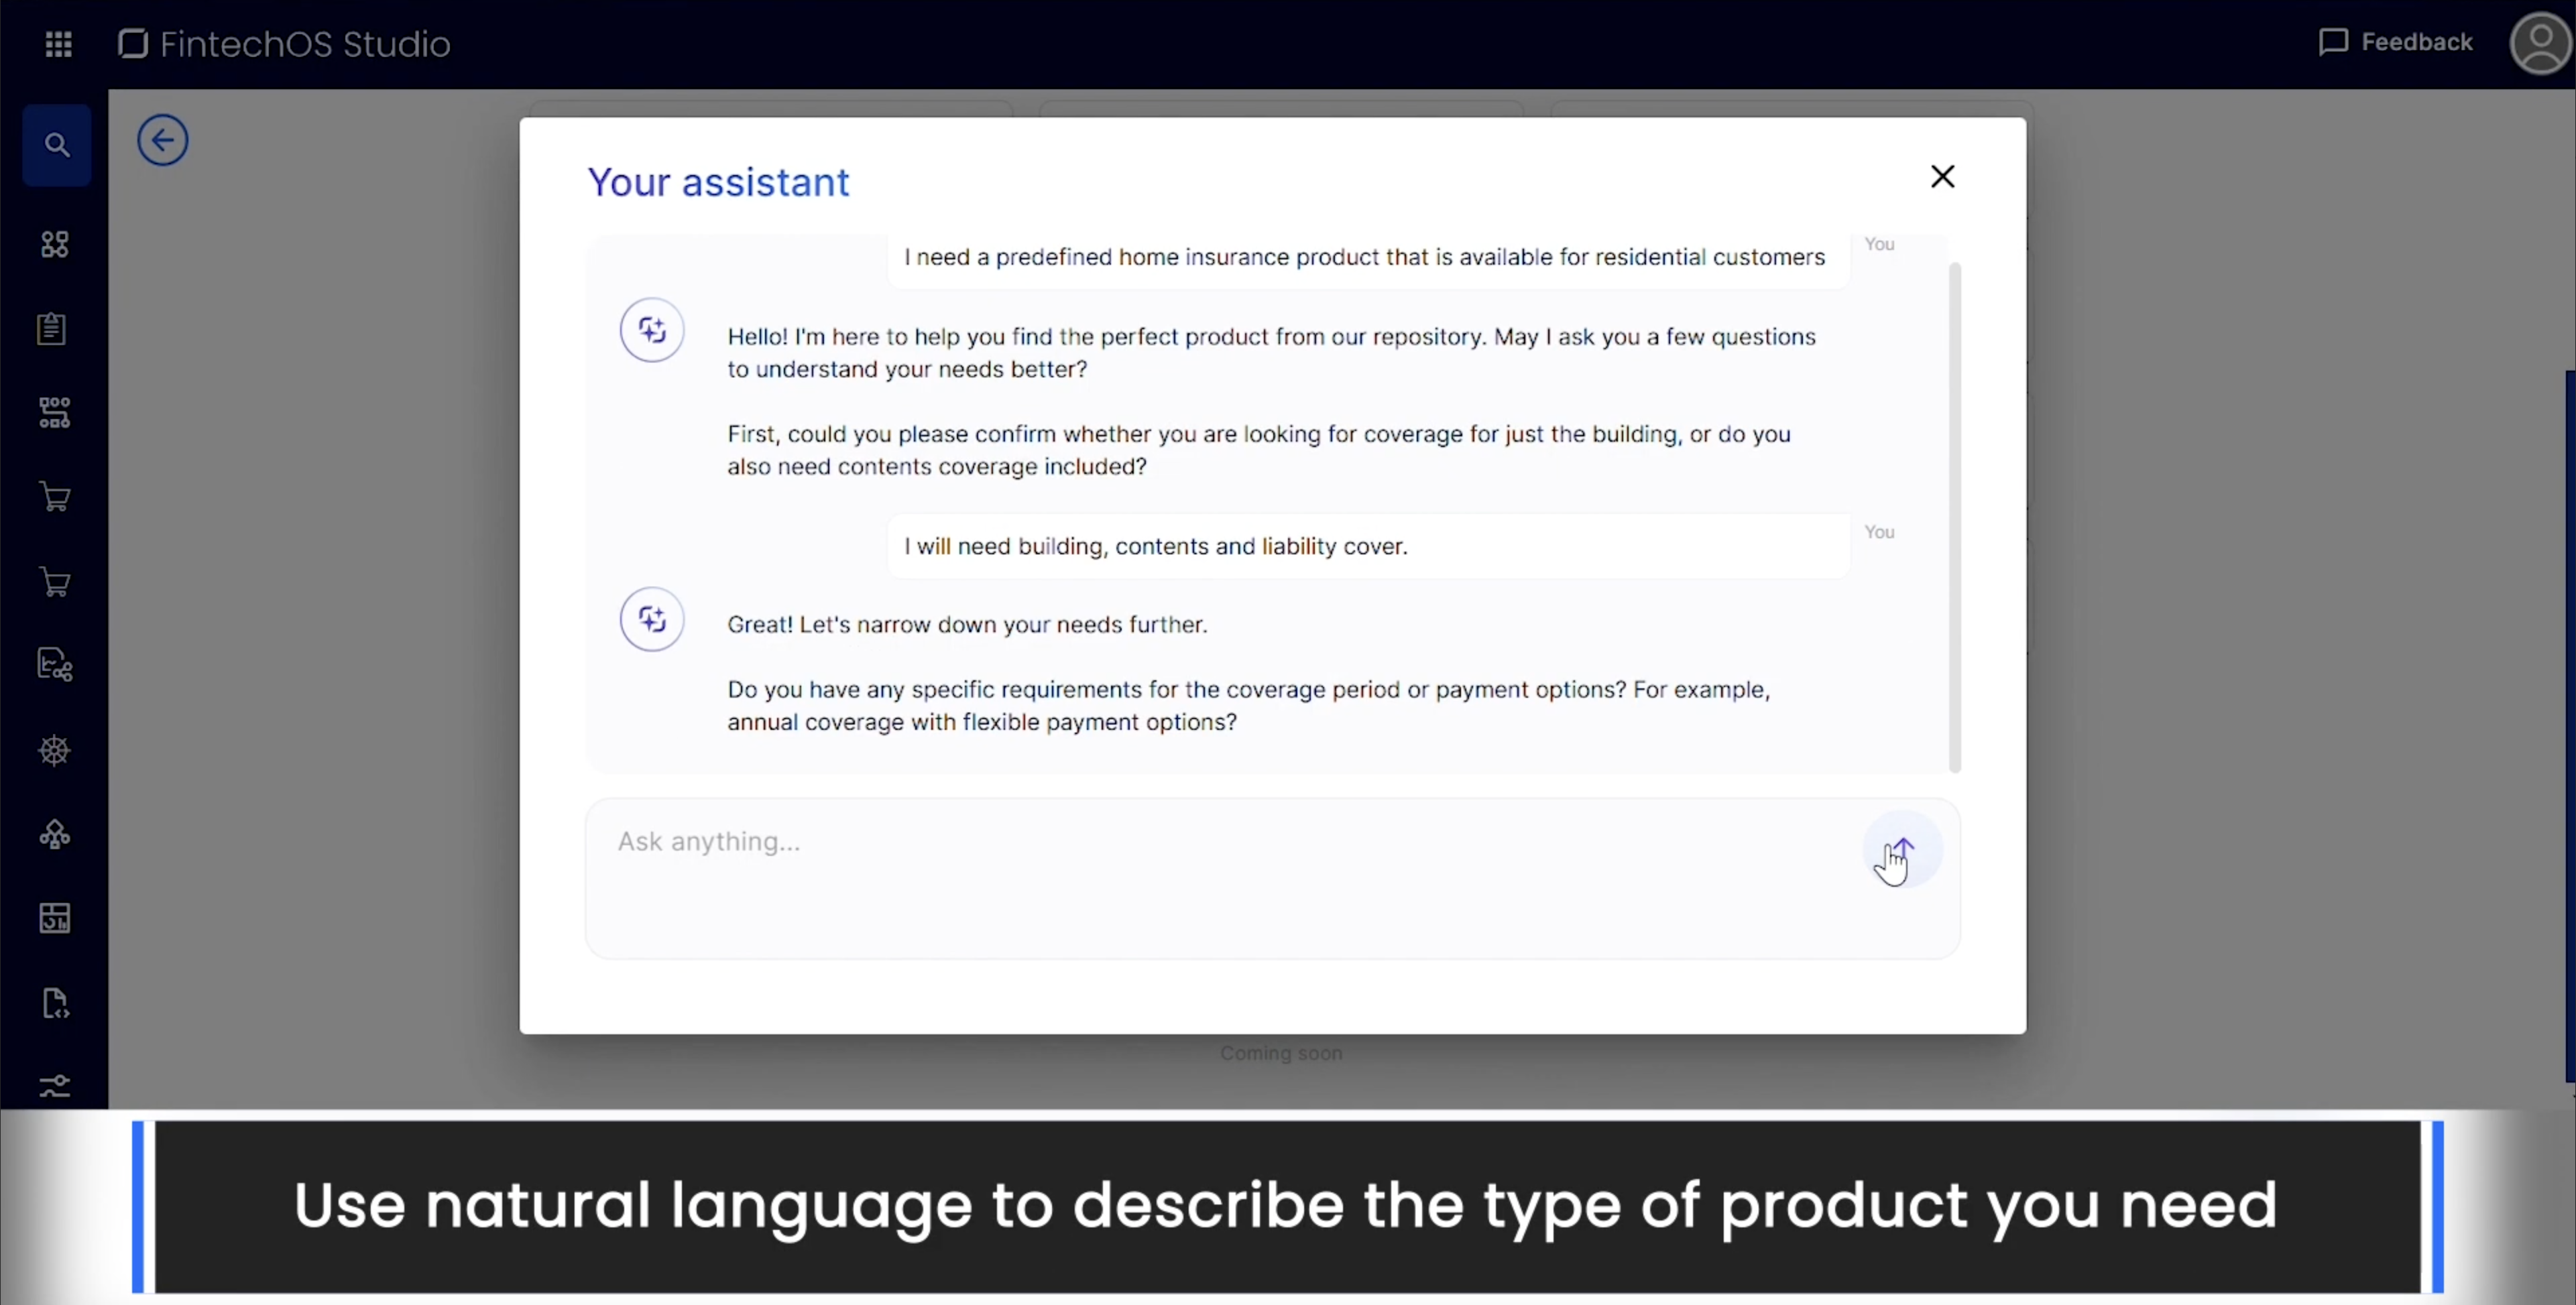The height and width of the screenshot is (1305, 2576).
Task: Open the data model hierarchy sidebar icon
Action: click(x=55, y=412)
